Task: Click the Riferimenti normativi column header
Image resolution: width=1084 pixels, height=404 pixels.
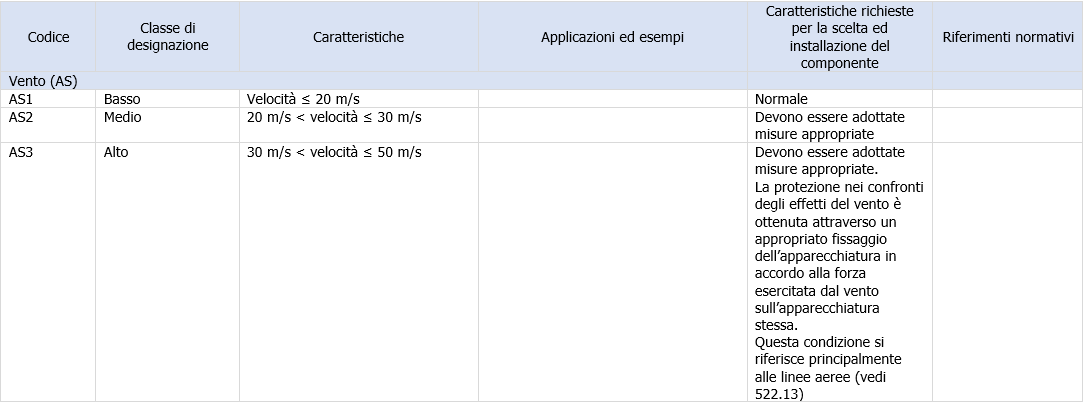Action: click(x=1006, y=37)
